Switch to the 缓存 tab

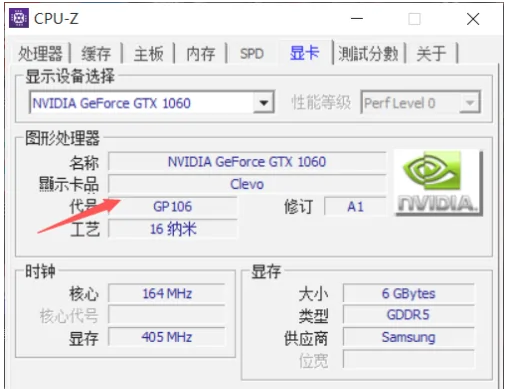point(96,53)
